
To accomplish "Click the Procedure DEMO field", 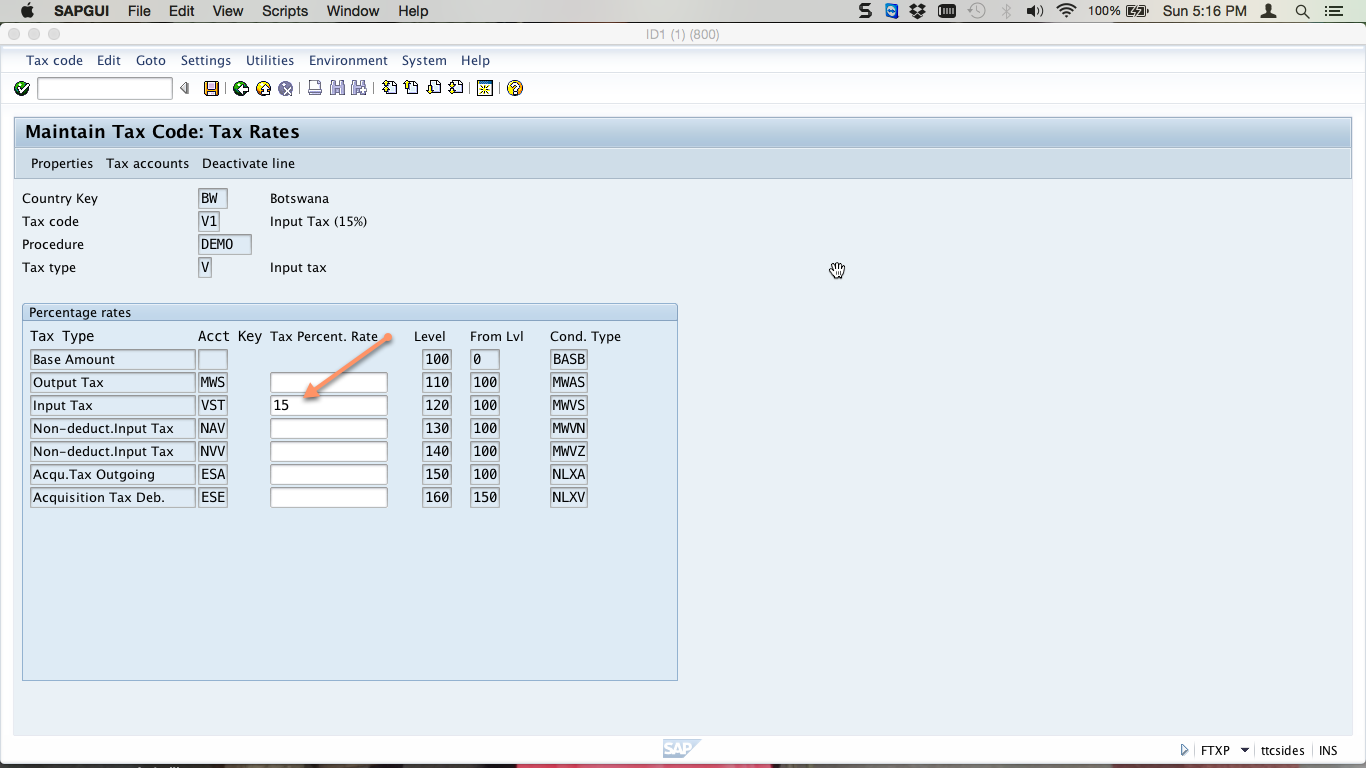I will coord(225,244).
